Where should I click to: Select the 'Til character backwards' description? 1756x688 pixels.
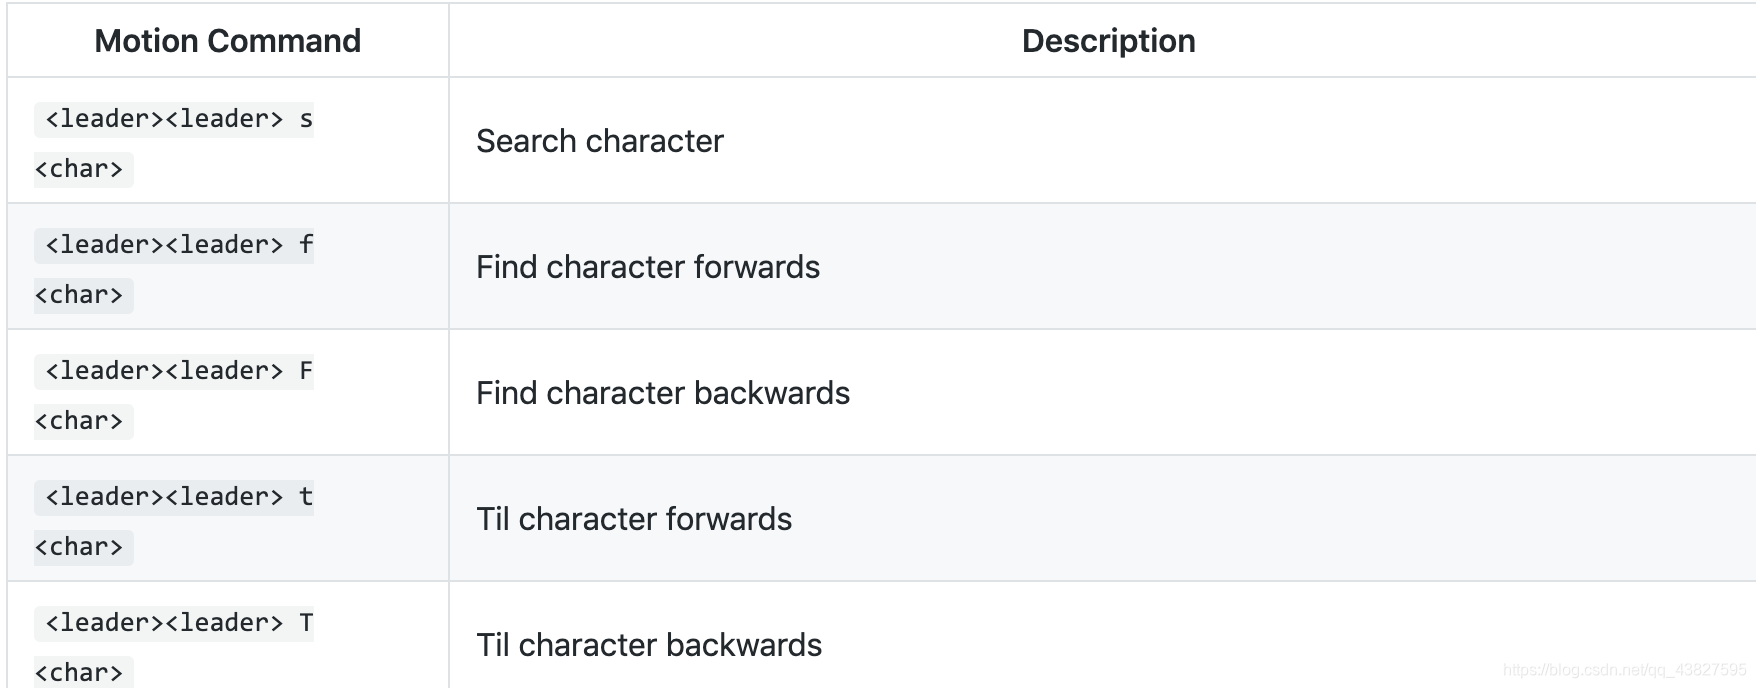[648, 645]
